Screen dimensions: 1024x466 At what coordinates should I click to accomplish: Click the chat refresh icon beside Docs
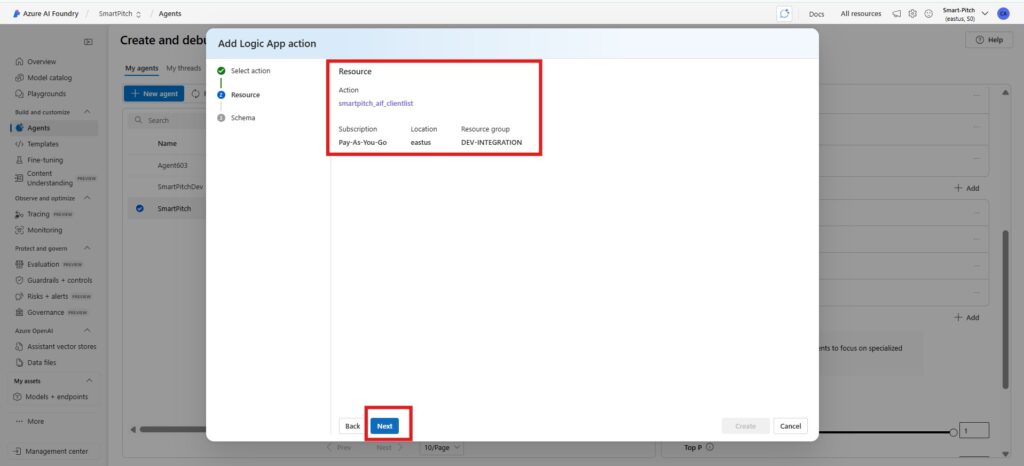[784, 14]
